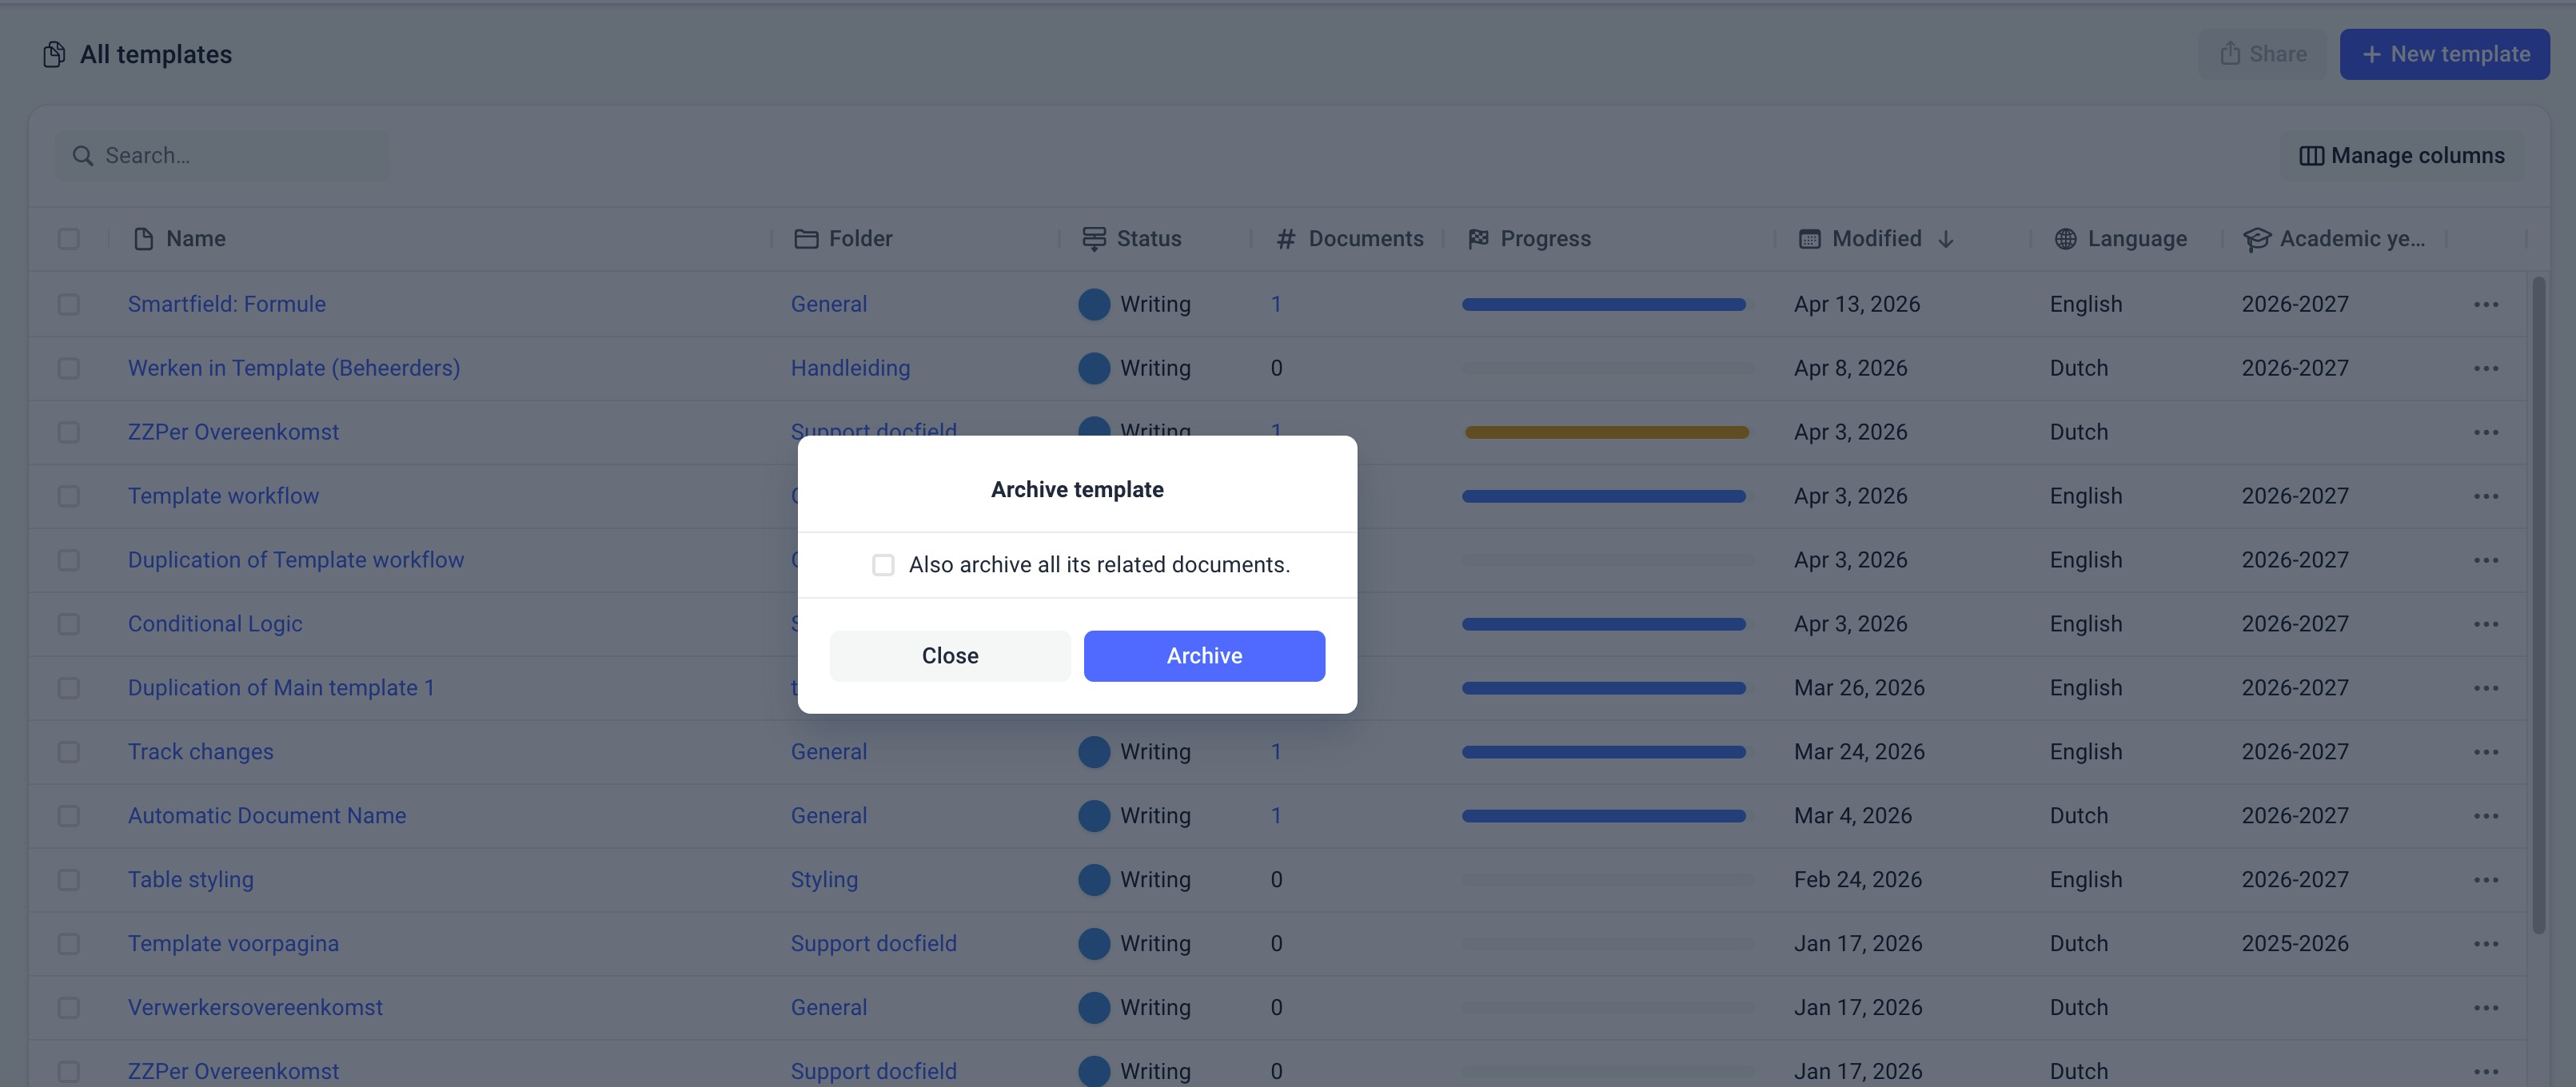Click the ZZPer Overeenkomst yellow progress bar
Viewport: 2576px width, 1087px height.
[1606, 432]
